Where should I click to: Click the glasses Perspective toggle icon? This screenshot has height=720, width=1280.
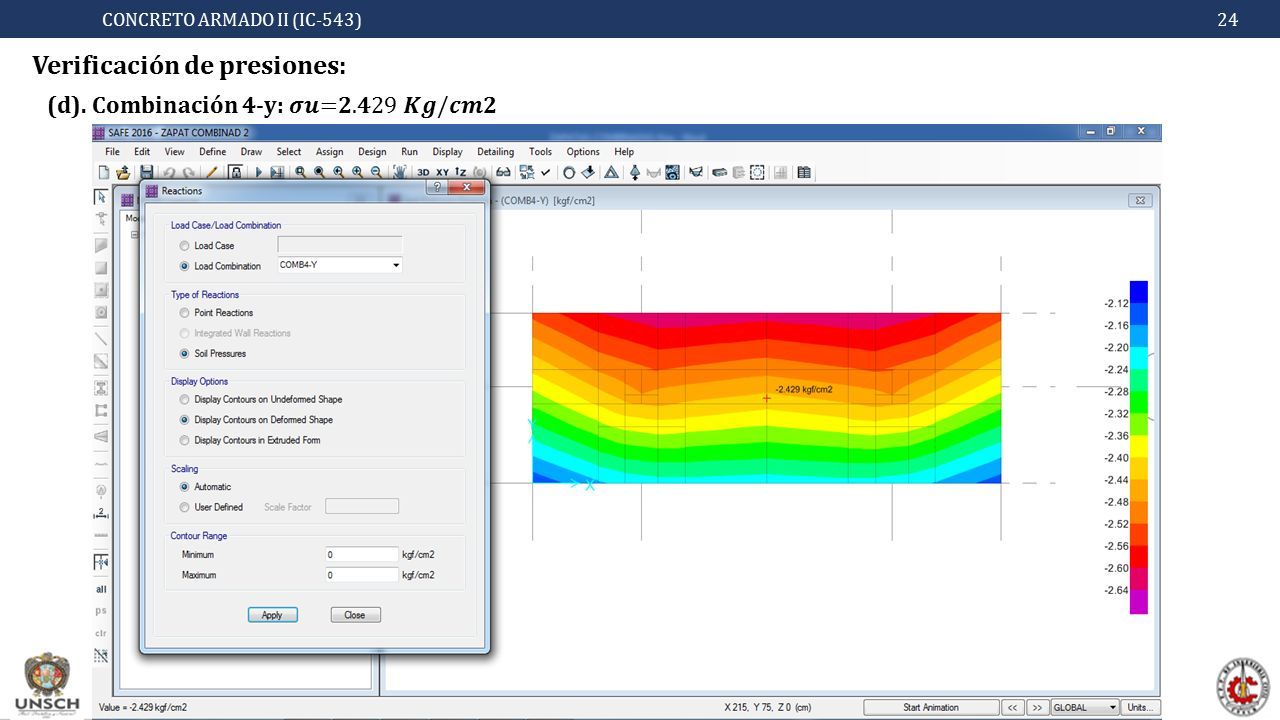pos(503,172)
